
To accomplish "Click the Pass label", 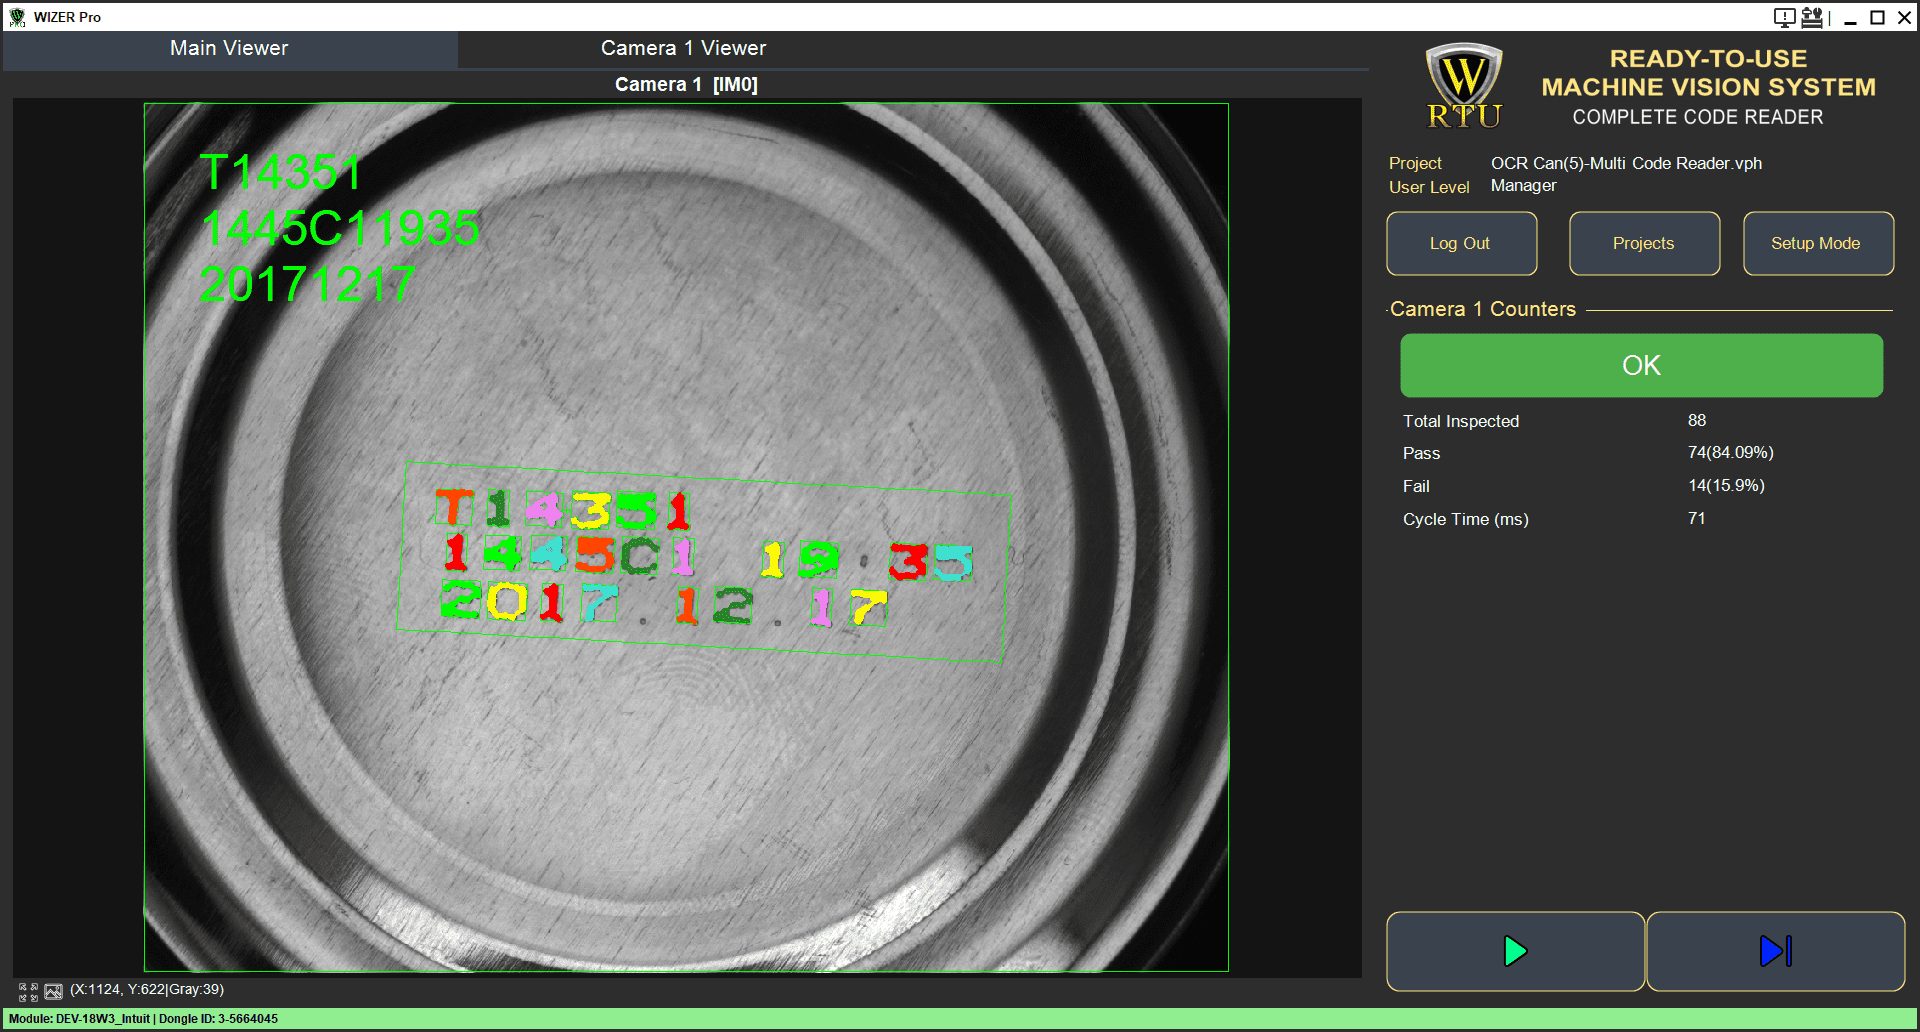I will pos(1421,453).
